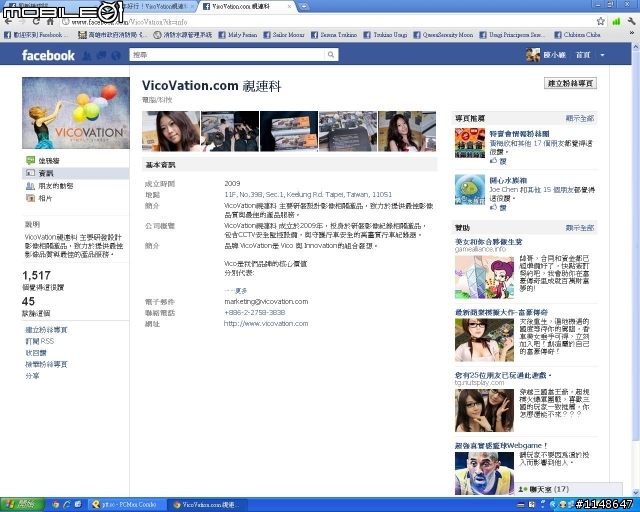The width and height of the screenshot is (640, 512).
Task: Click the create fan page button
Action: coord(570,83)
